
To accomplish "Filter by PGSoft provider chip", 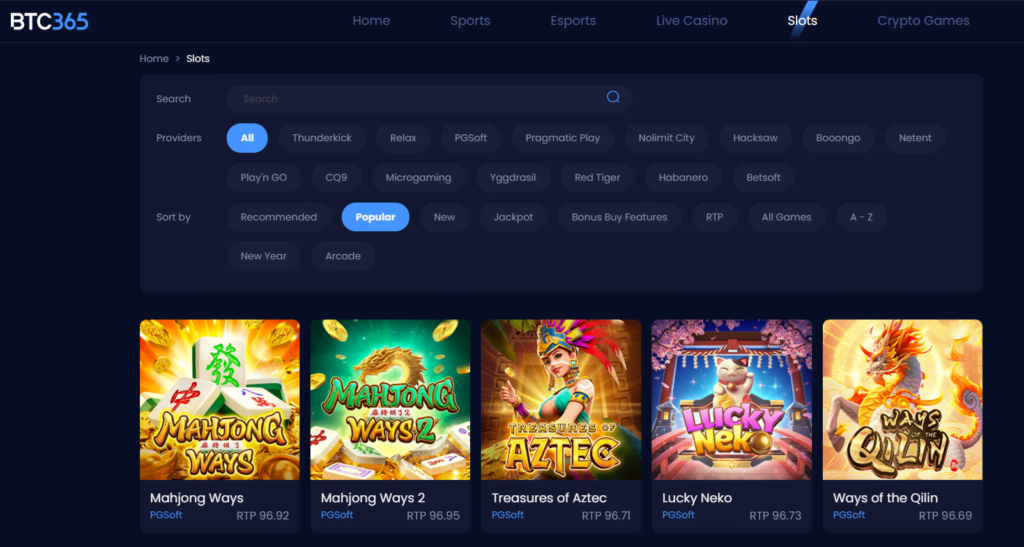I will tap(471, 138).
